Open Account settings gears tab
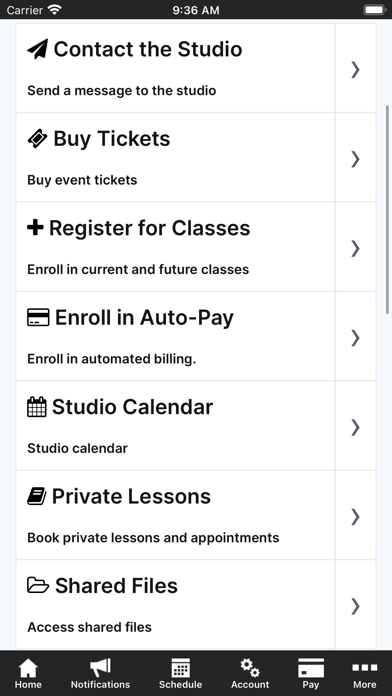The height and width of the screenshot is (696, 392). (250, 673)
